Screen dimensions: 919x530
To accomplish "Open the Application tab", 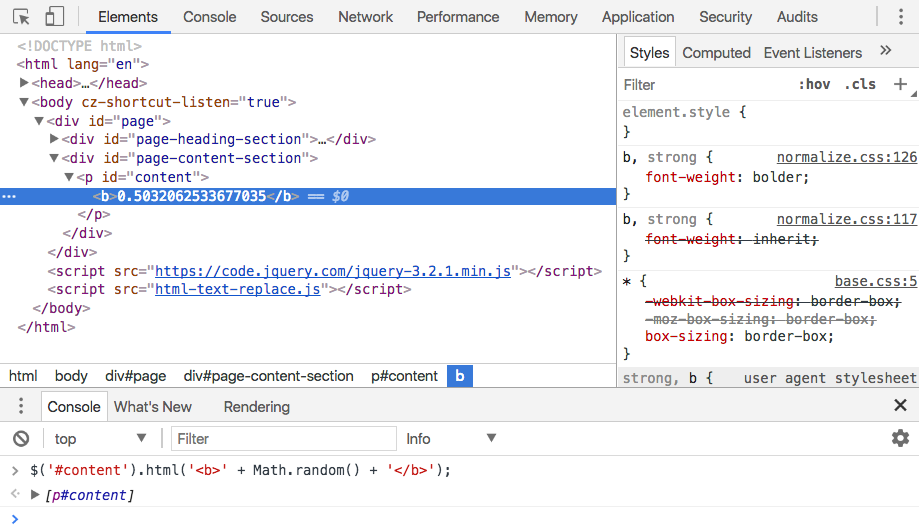I will pos(638,17).
